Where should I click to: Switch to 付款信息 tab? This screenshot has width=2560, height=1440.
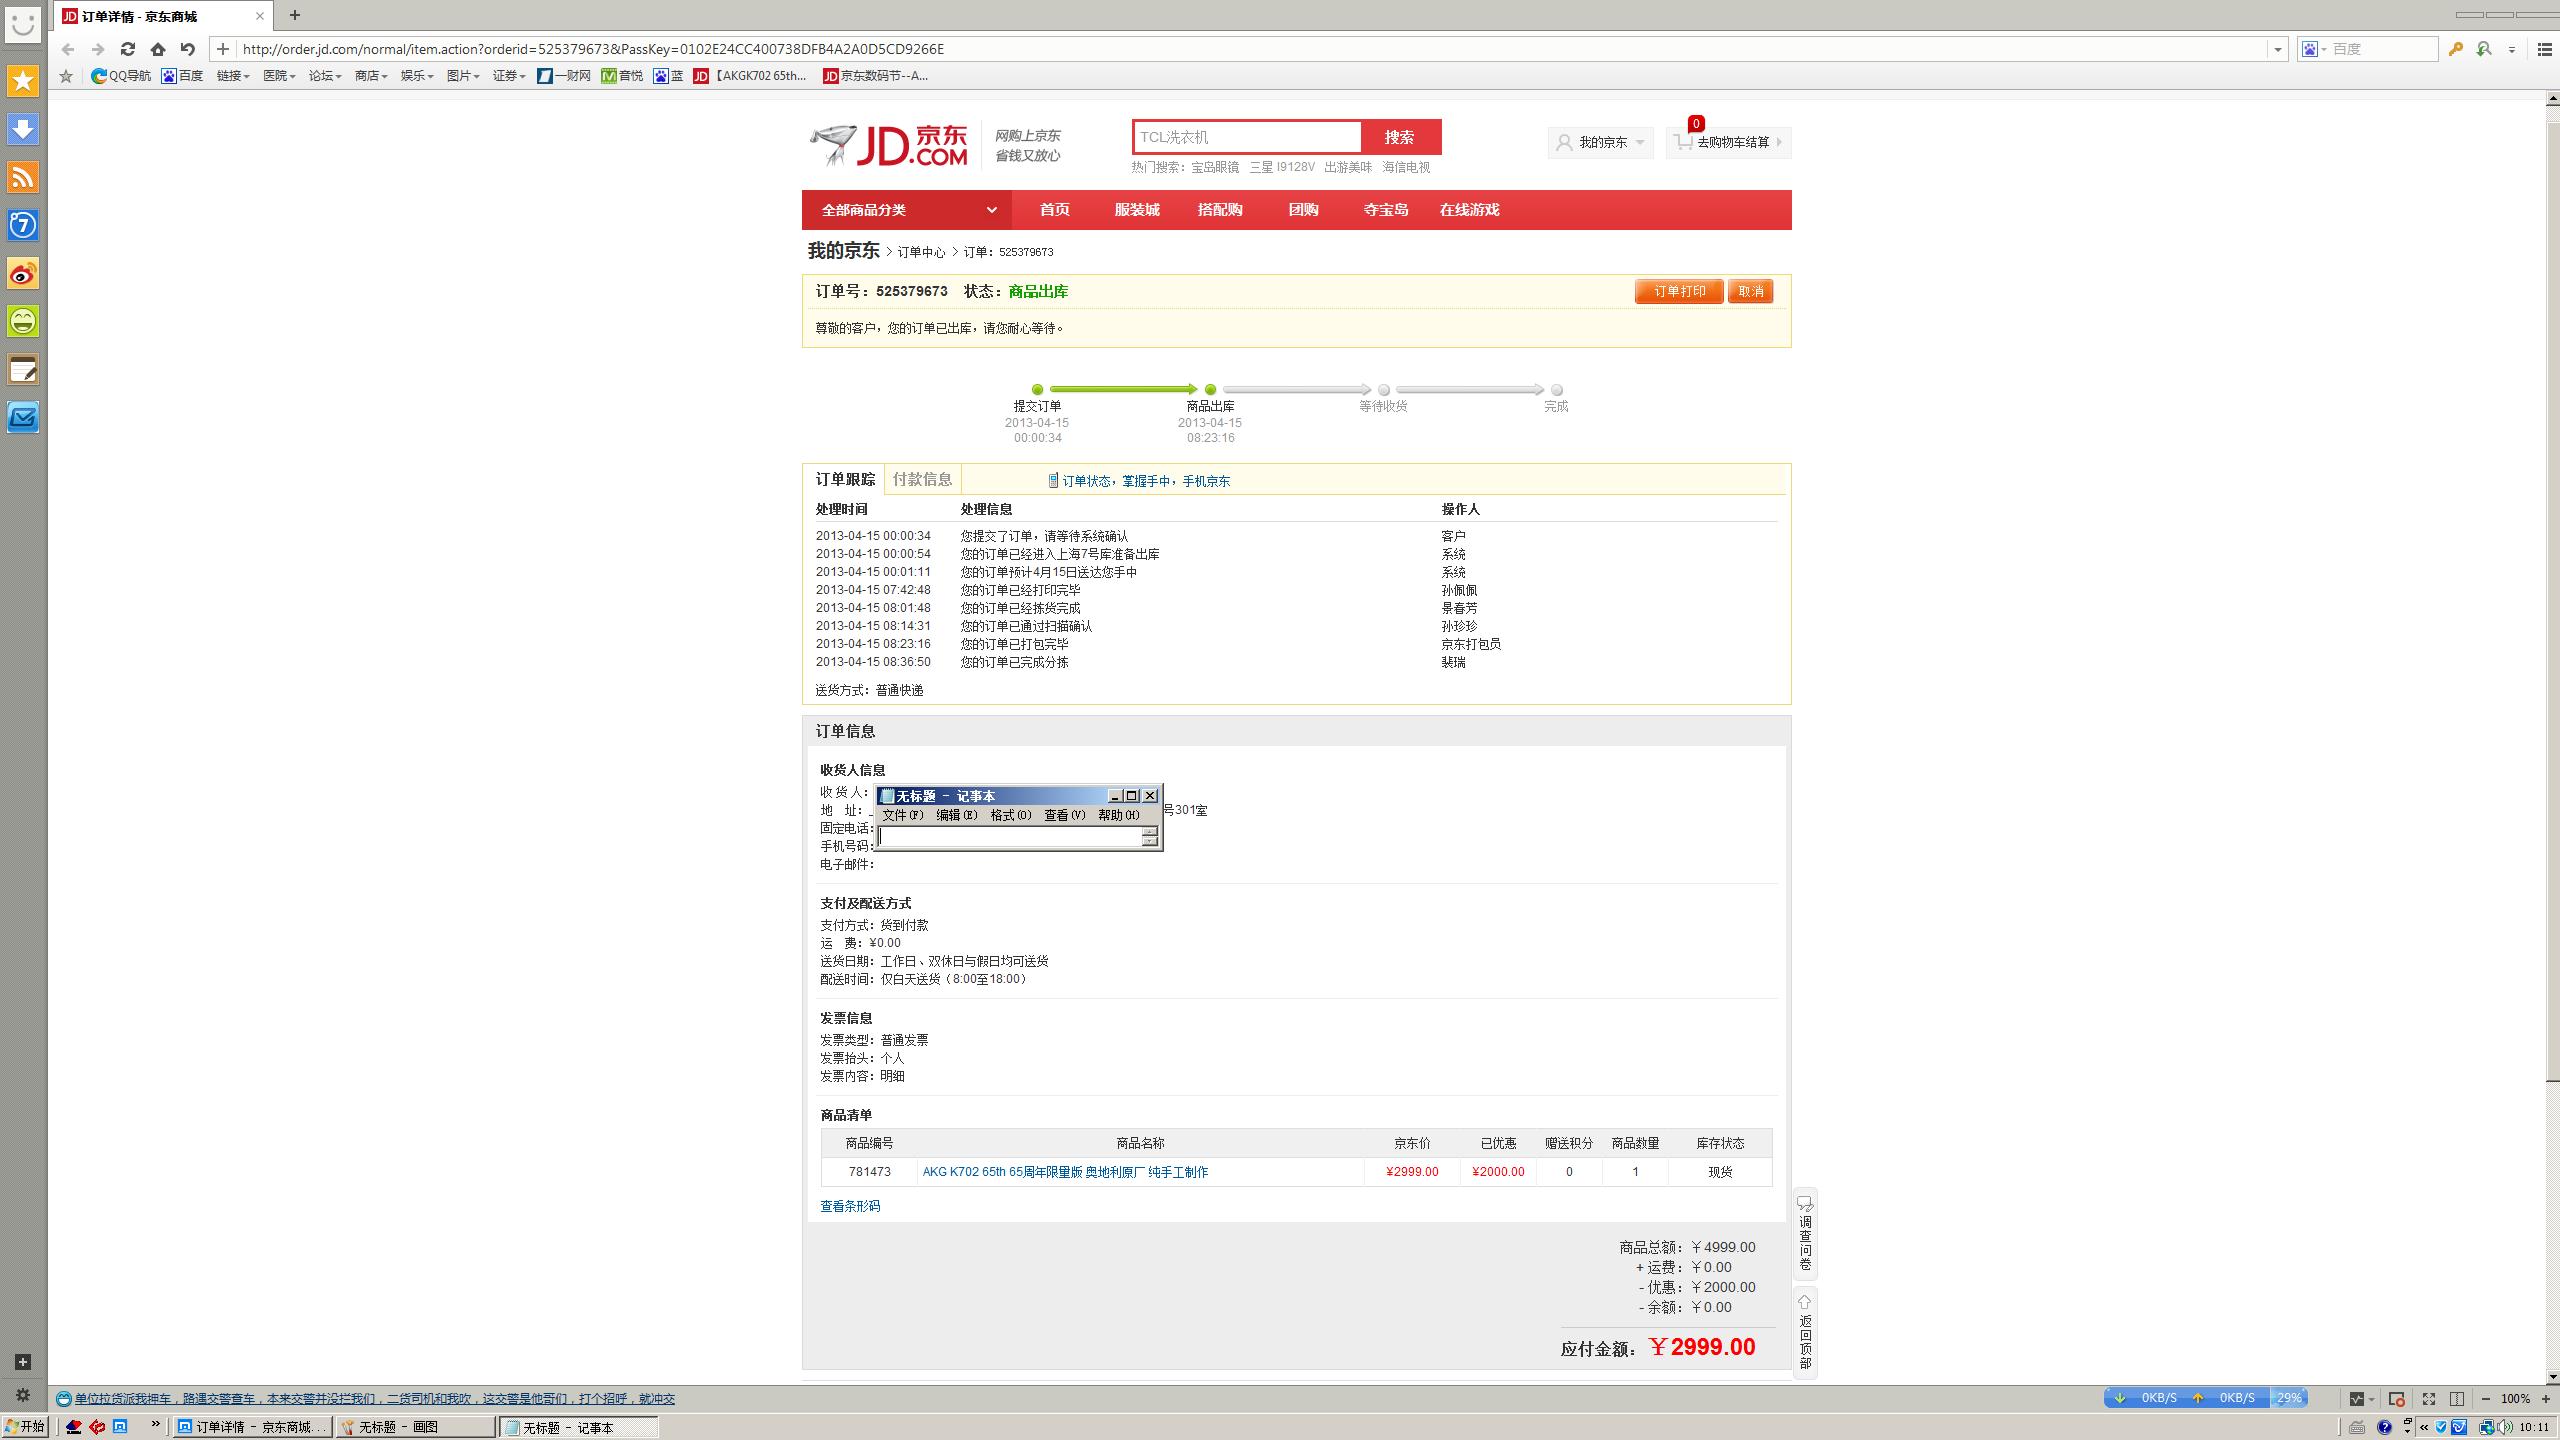point(922,479)
